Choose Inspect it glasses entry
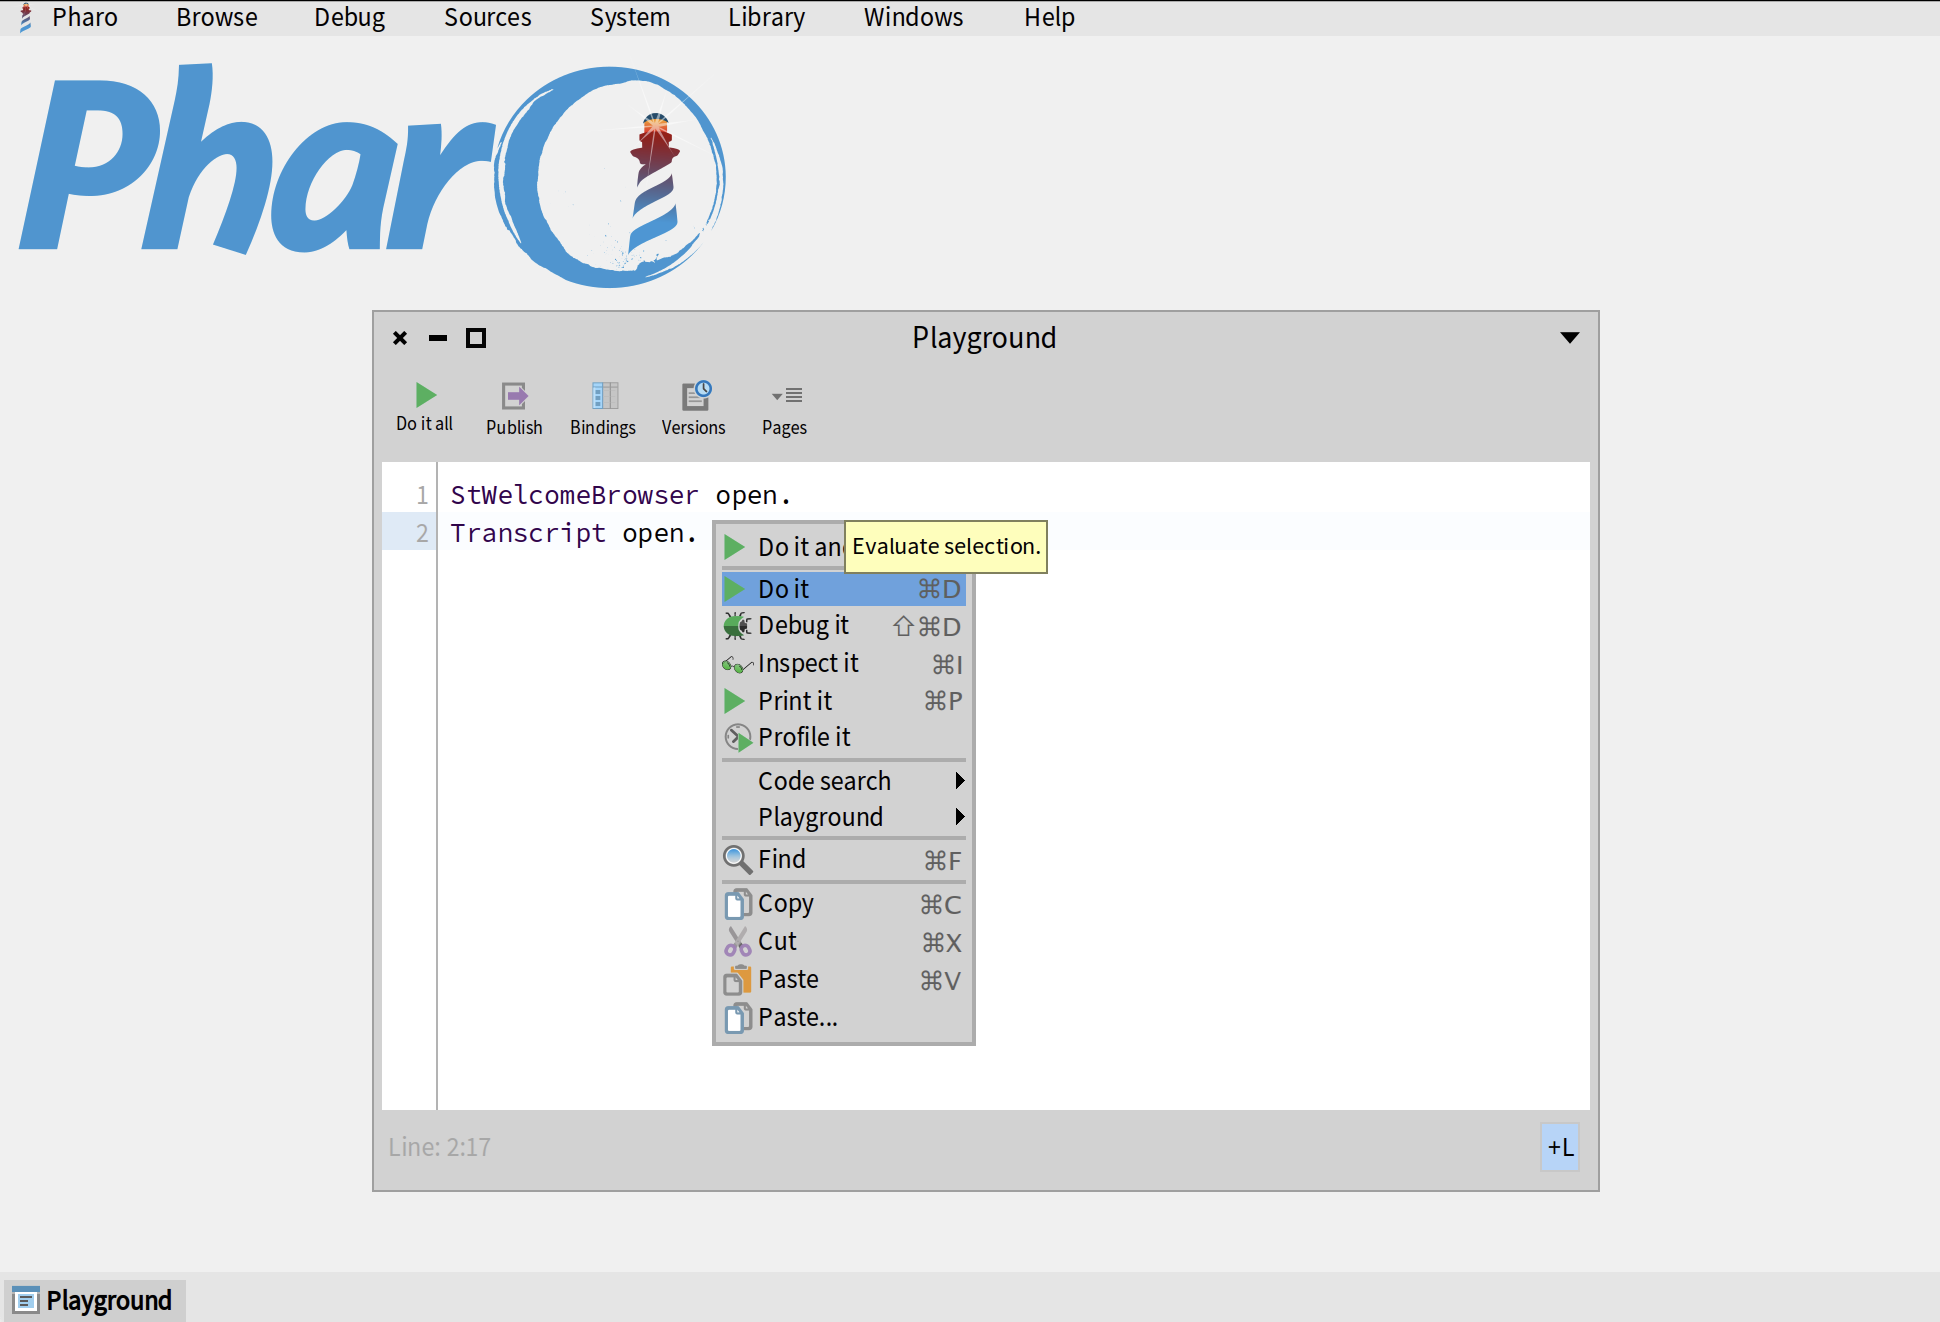Screen dimensions: 1940x1322 pyautogui.click(x=808, y=664)
